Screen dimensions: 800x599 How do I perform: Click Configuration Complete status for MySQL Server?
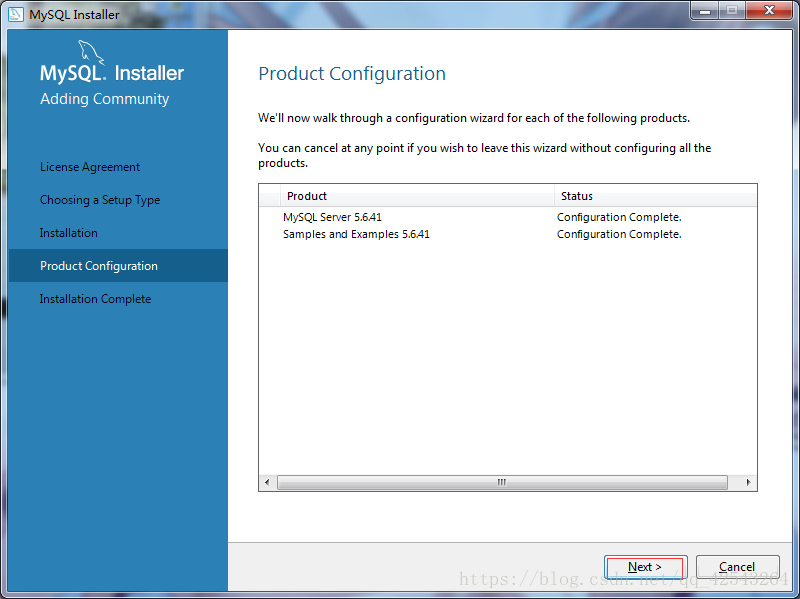[x=619, y=217]
